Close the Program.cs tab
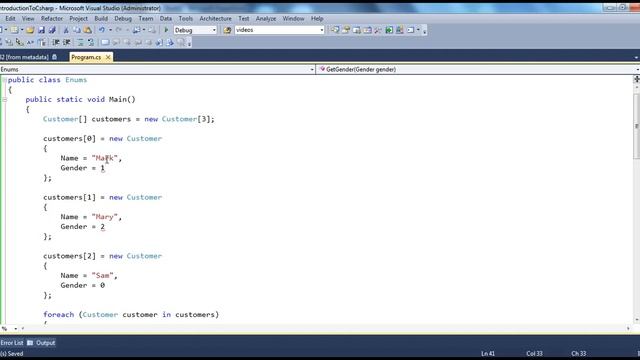This screenshot has height=360, width=640. pyautogui.click(x=108, y=58)
